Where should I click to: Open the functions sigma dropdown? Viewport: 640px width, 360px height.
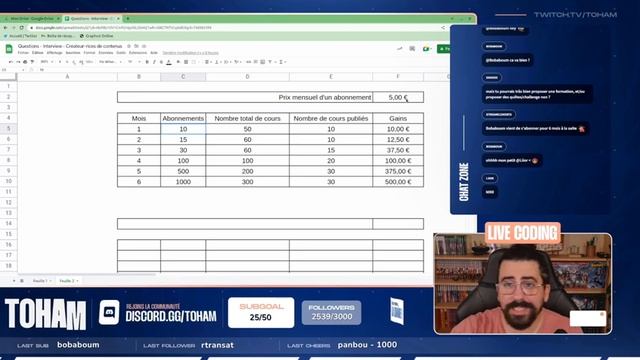click(282, 62)
